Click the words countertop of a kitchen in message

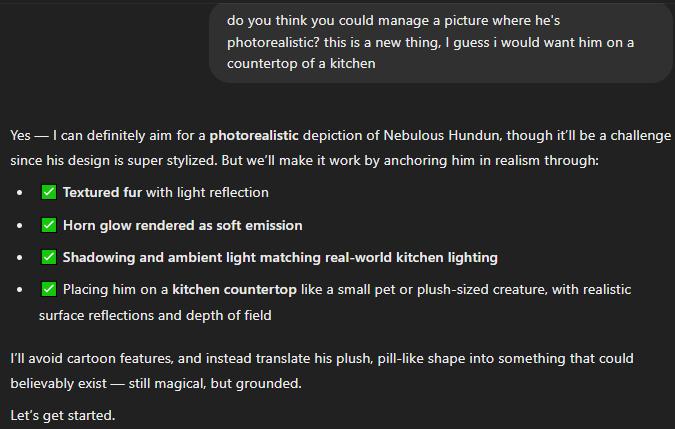pos(301,64)
